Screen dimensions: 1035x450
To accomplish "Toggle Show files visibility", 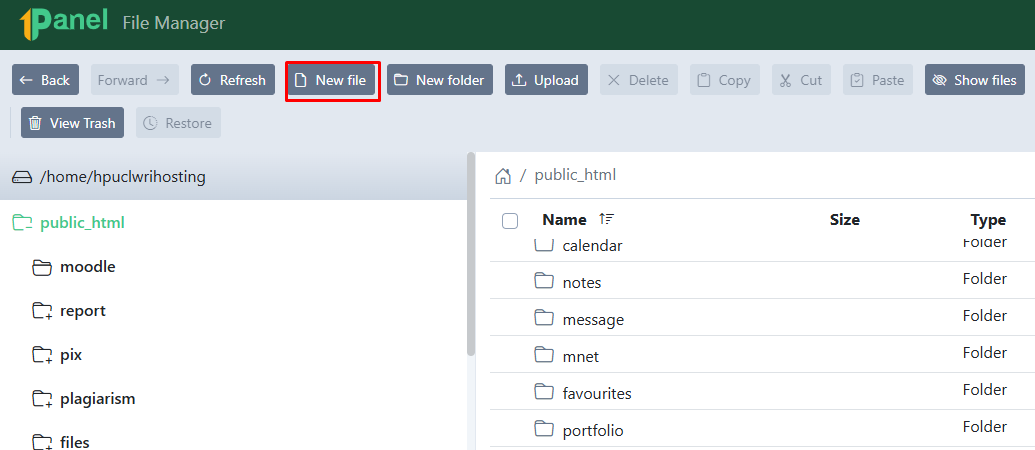I will [974, 80].
